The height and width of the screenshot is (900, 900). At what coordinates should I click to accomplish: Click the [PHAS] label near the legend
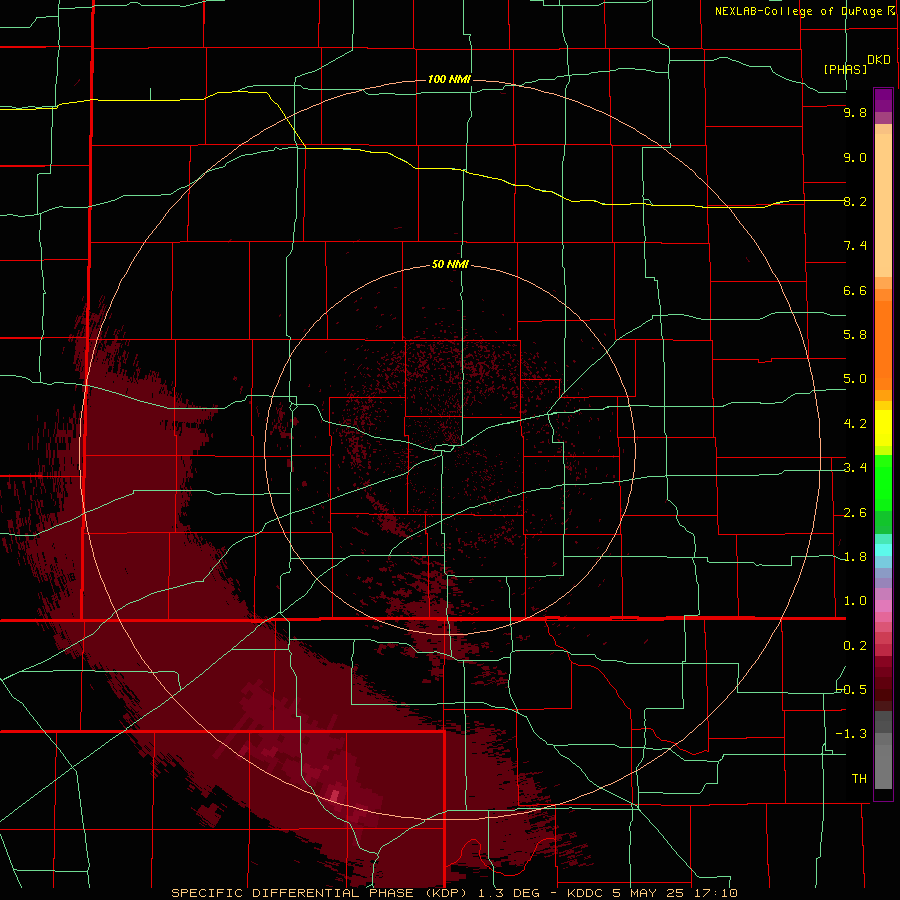[x=845, y=69]
